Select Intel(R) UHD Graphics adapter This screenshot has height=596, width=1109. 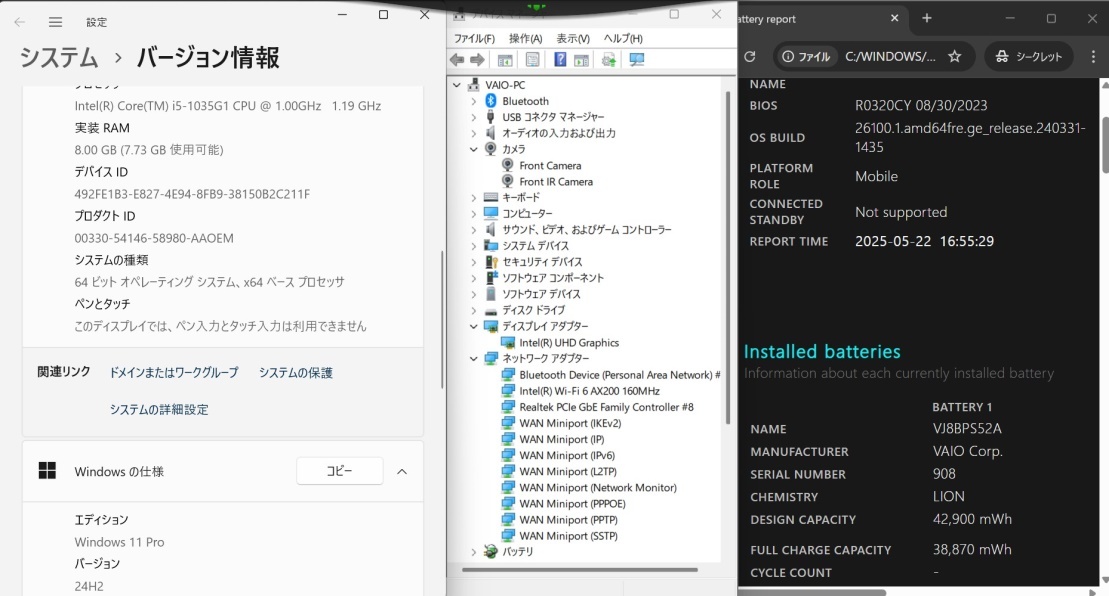(569, 343)
